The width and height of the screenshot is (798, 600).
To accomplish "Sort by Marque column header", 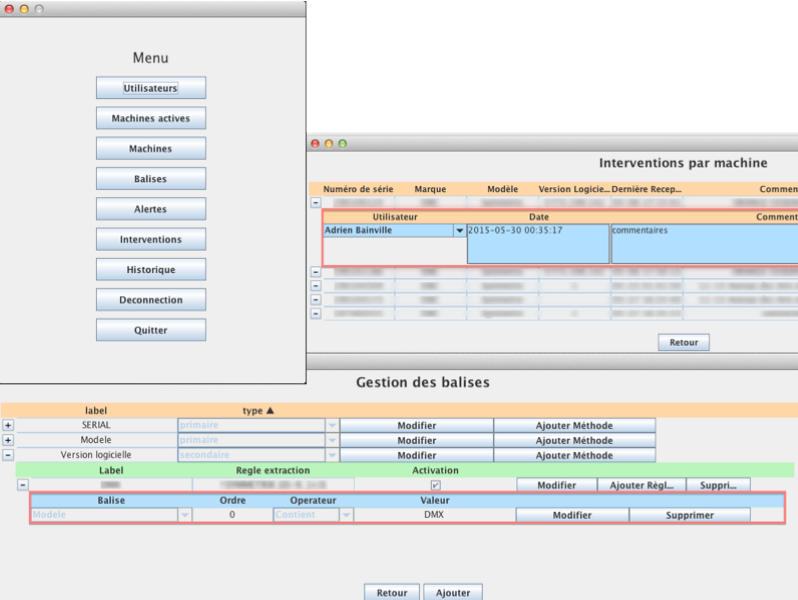I will click(x=430, y=189).
